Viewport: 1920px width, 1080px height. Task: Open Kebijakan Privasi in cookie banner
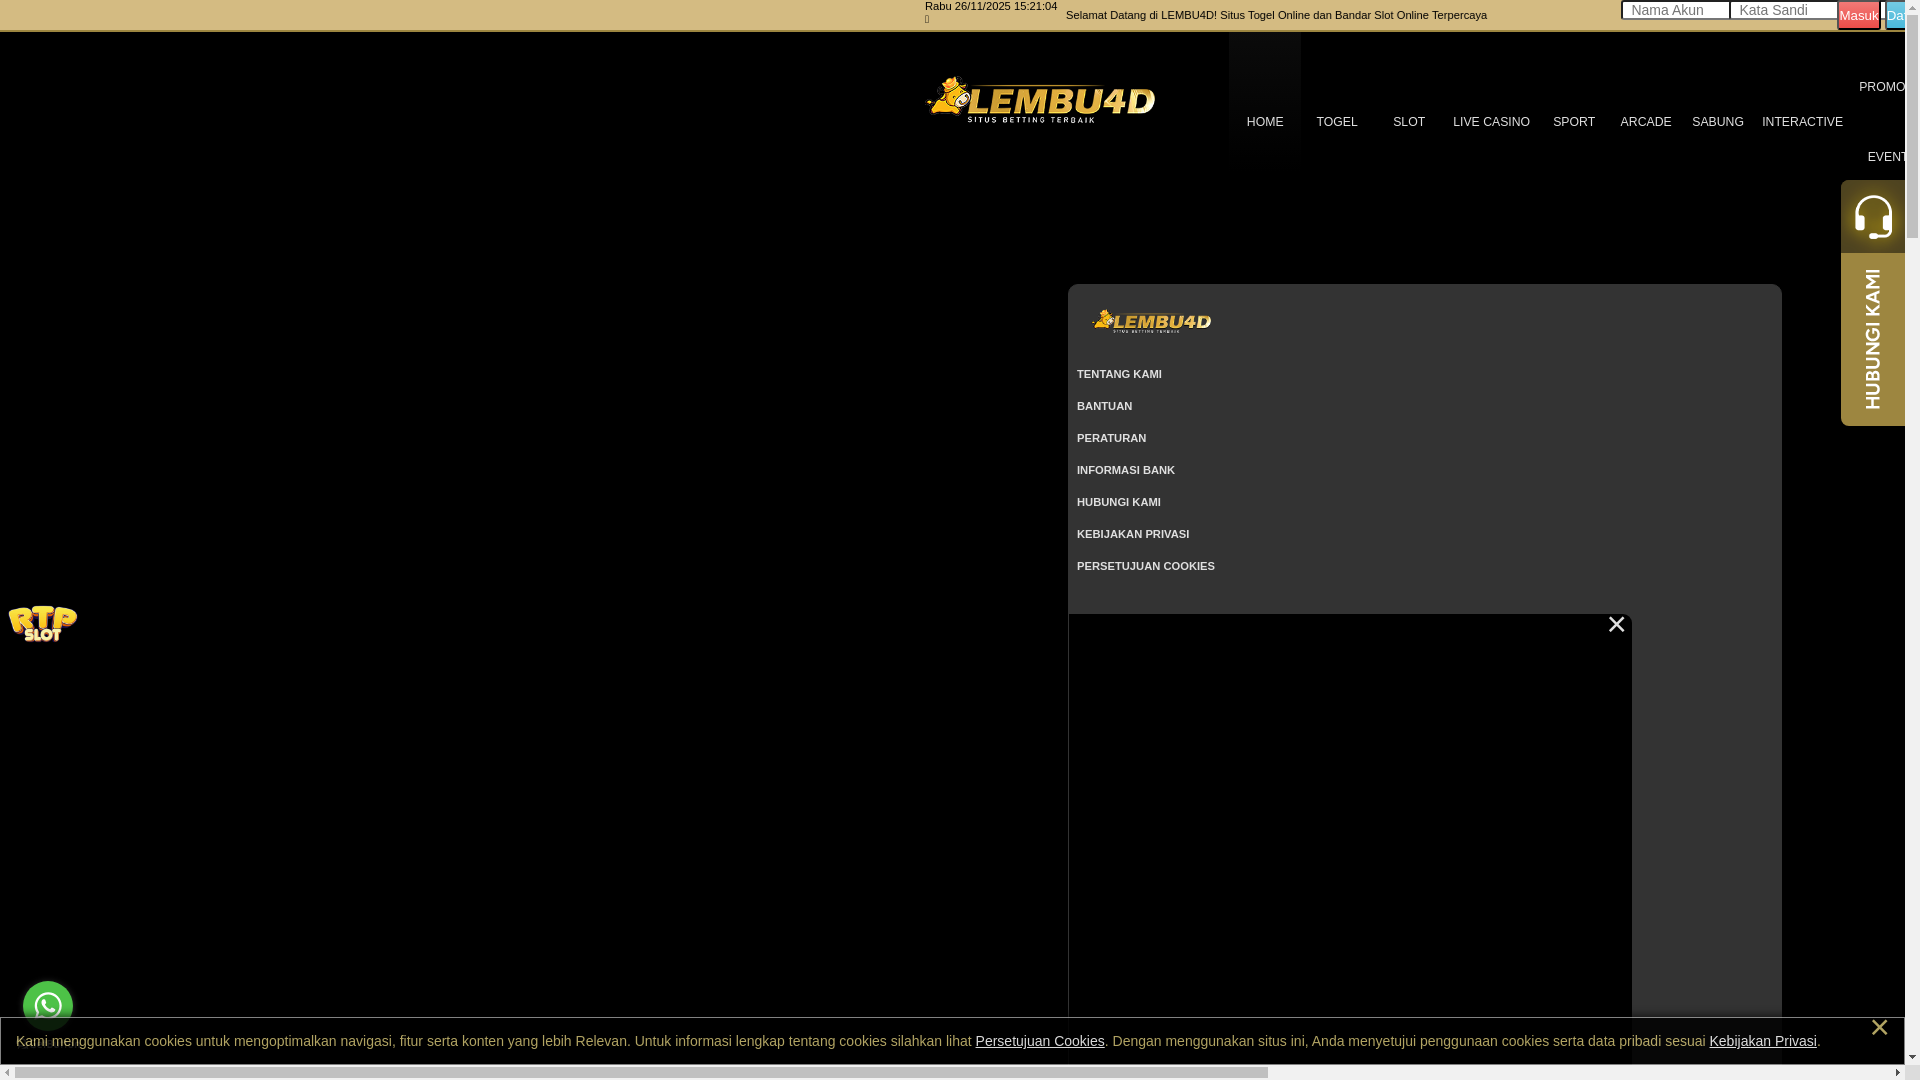1763,1041
